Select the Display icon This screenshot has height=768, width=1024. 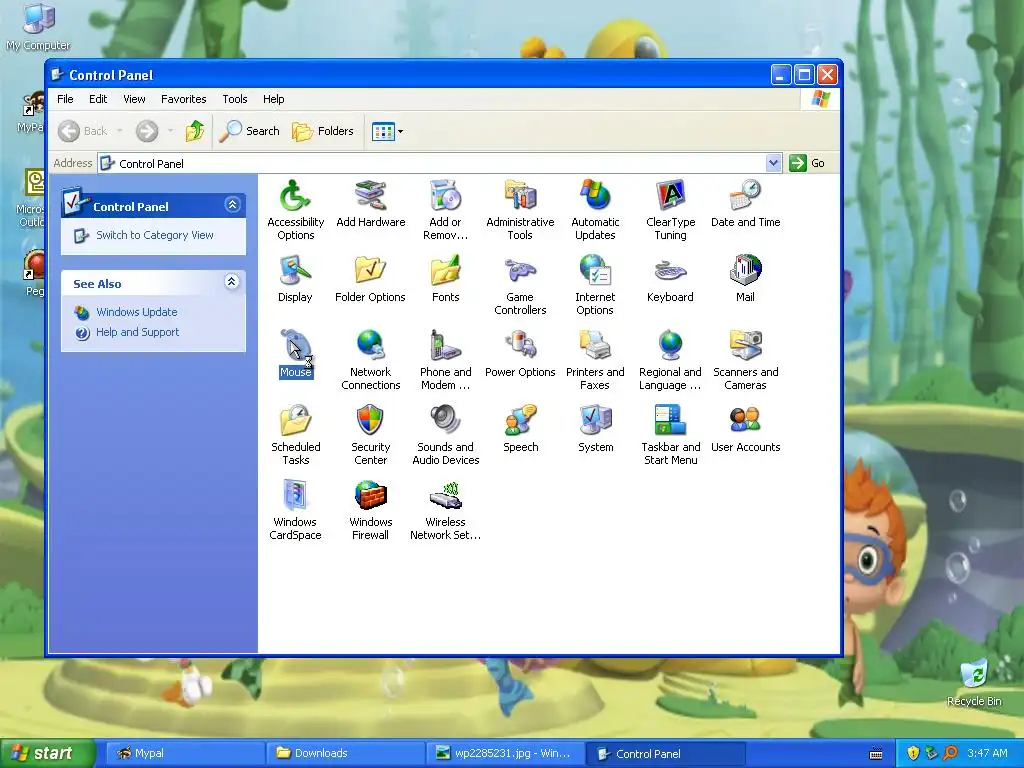(295, 279)
